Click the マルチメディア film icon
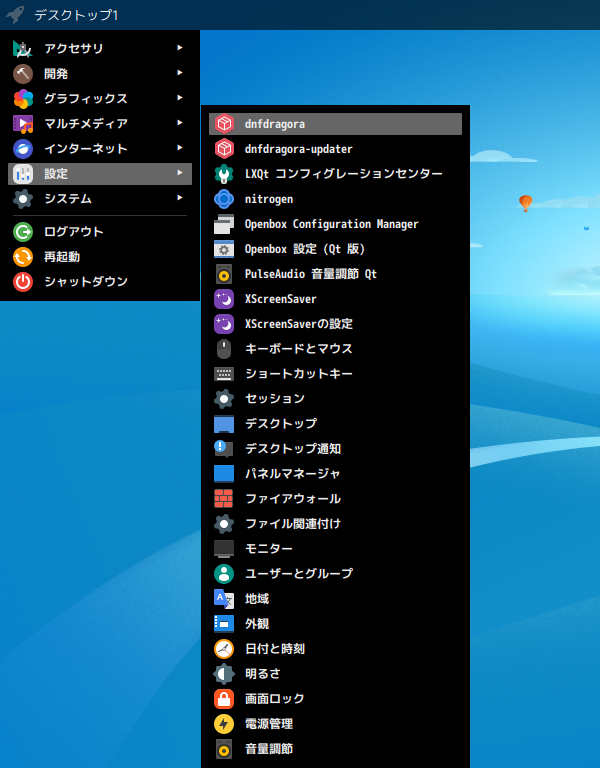Image resolution: width=600 pixels, height=768 pixels. click(x=23, y=124)
